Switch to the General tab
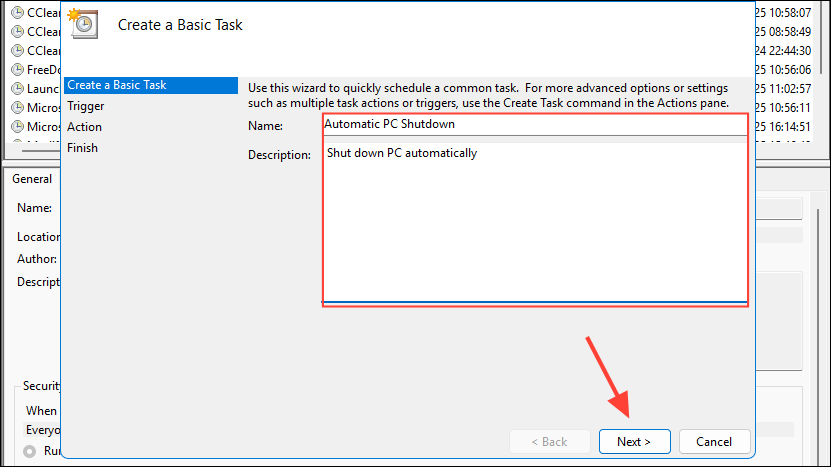The width and height of the screenshot is (831, 467). point(32,179)
